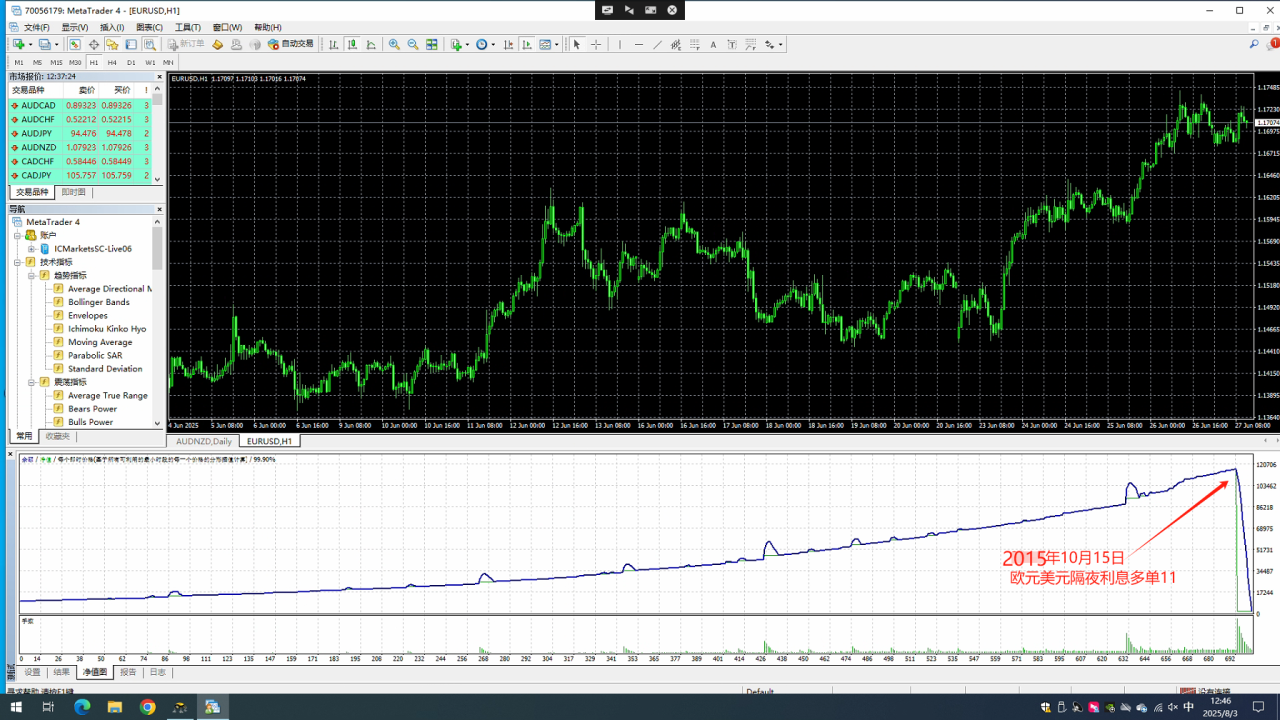Select the trendline drawing tool
Image resolution: width=1280 pixels, height=720 pixels.
pyautogui.click(x=657, y=44)
